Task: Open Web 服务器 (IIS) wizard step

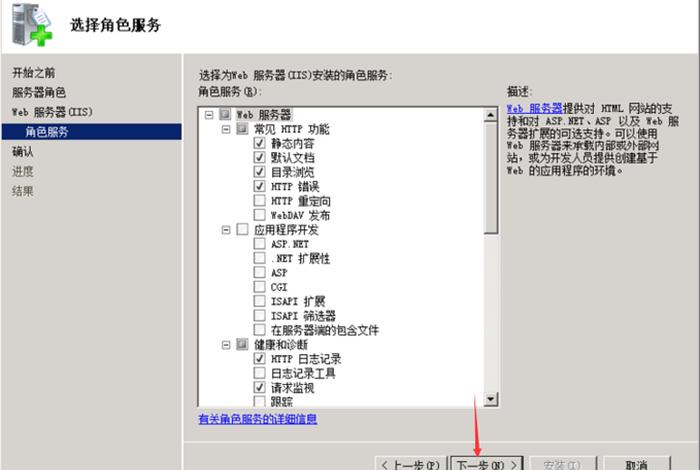Action: click(52, 112)
